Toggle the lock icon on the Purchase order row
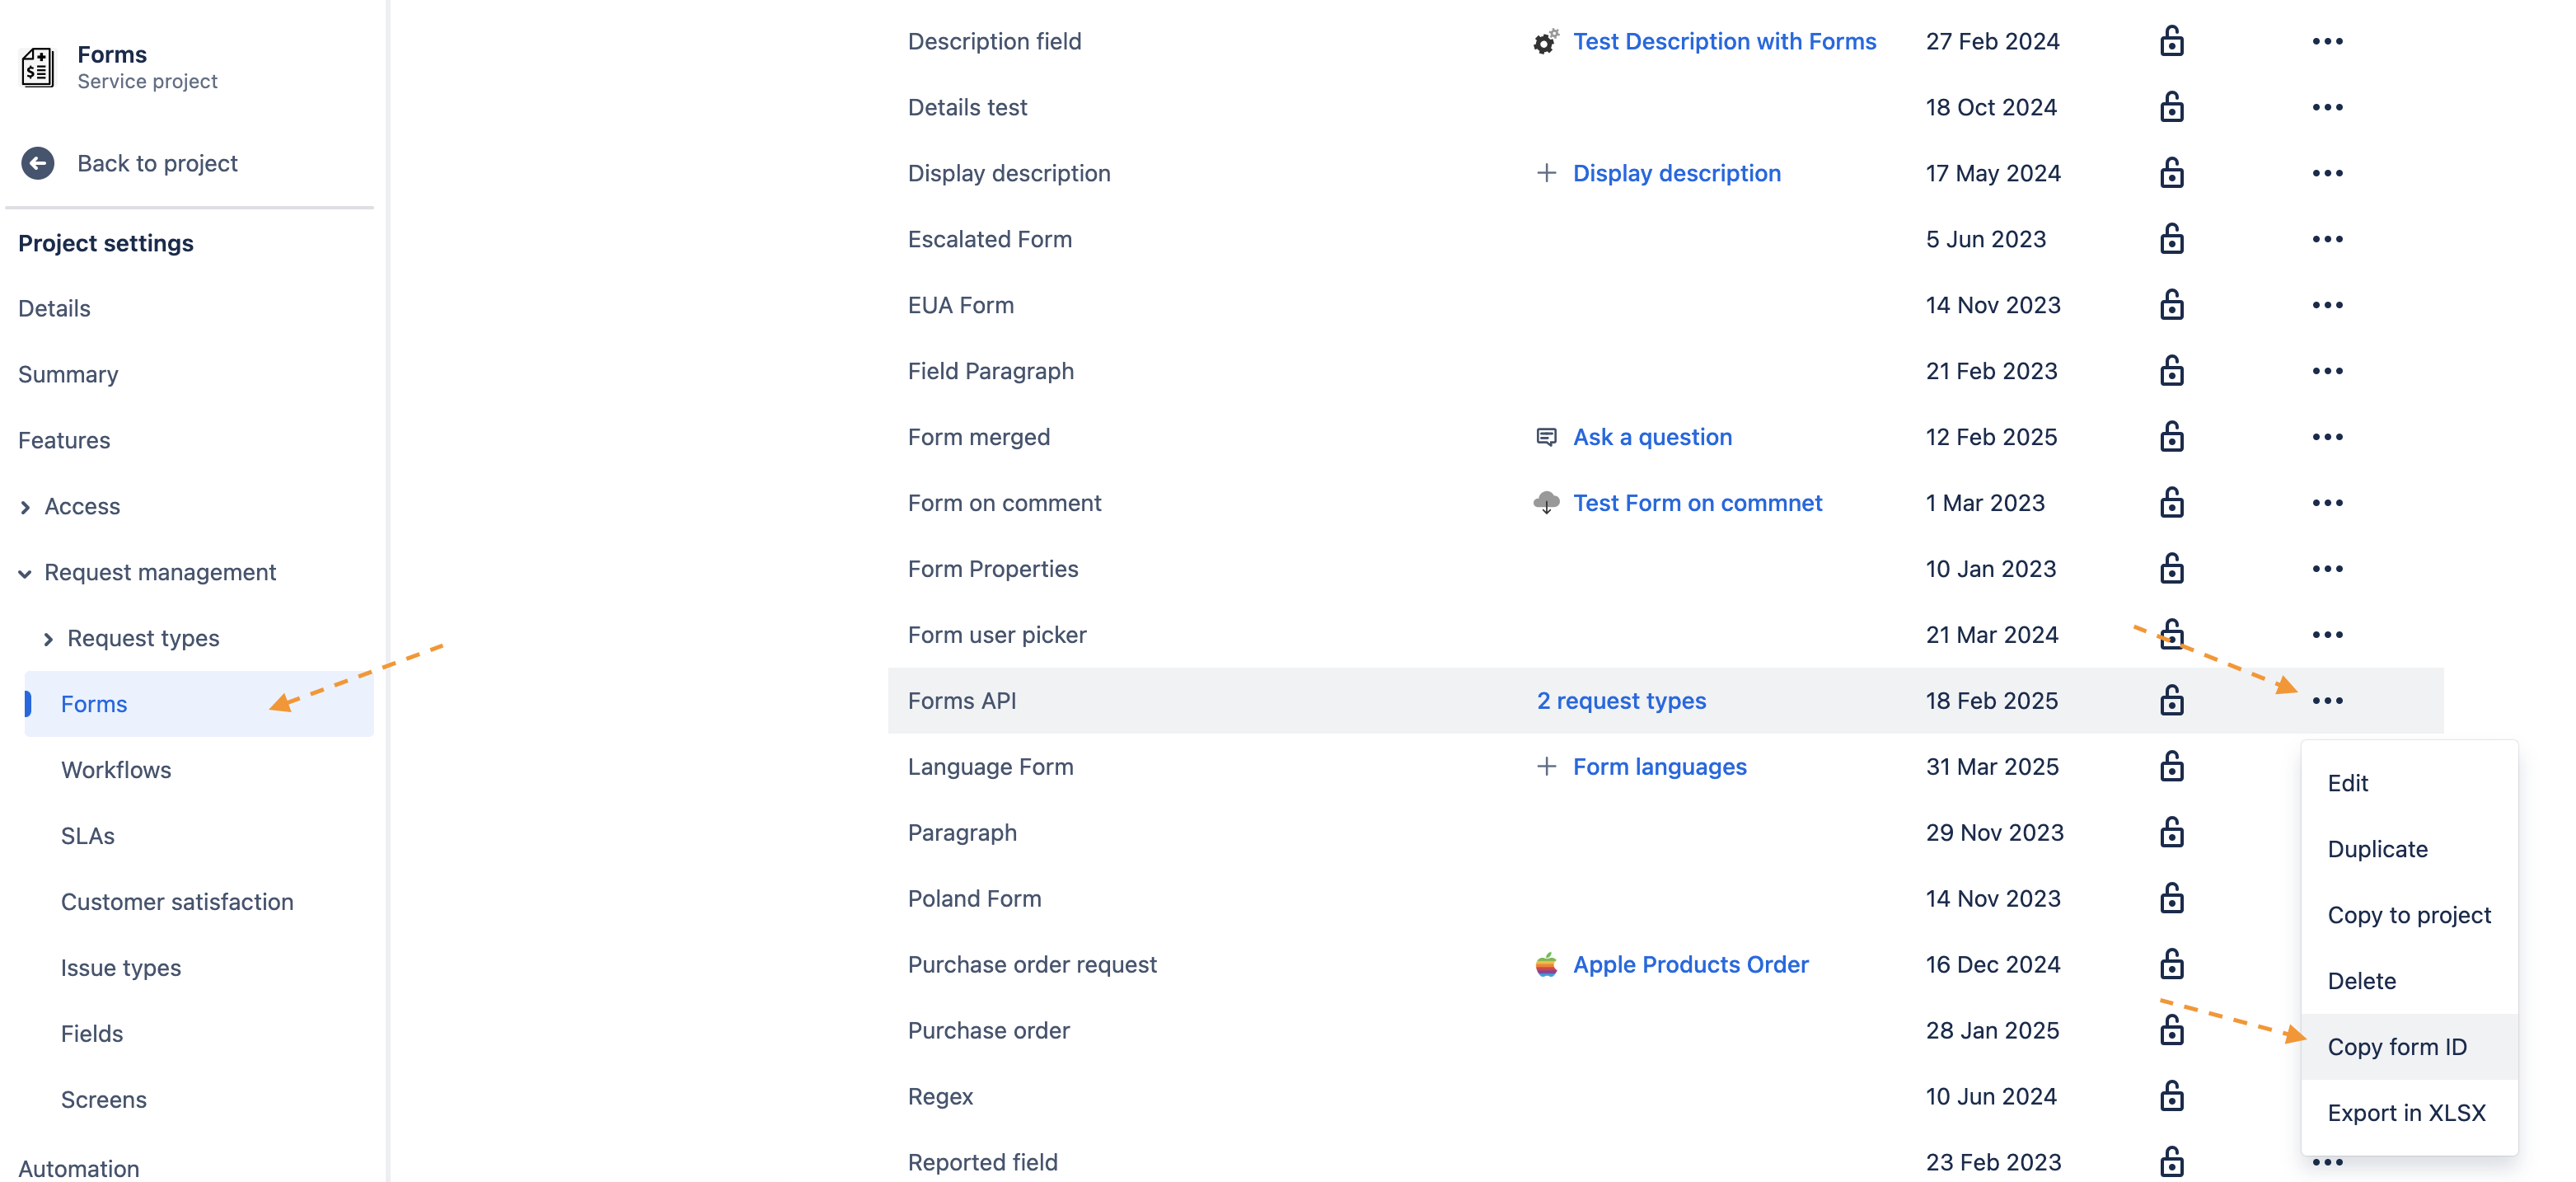 [x=2172, y=1030]
